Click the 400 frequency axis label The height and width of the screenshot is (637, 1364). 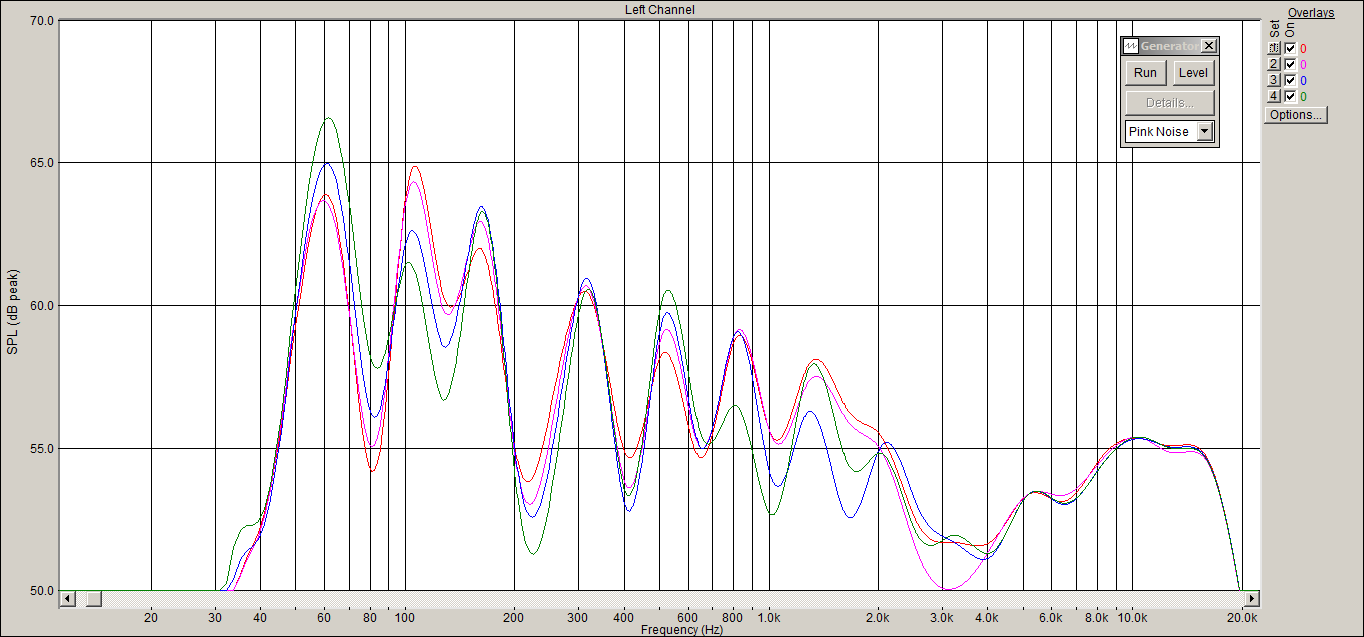[x=624, y=618]
